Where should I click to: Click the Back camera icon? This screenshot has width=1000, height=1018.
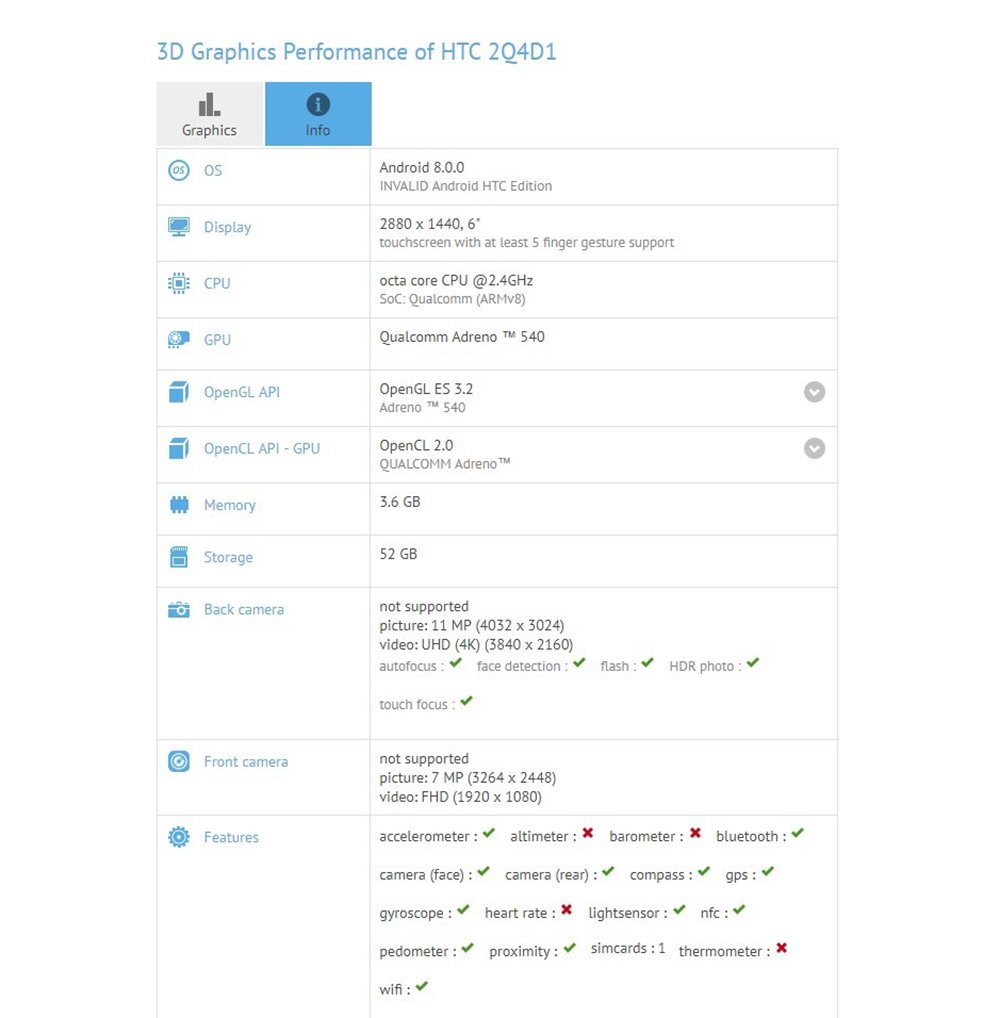click(179, 609)
